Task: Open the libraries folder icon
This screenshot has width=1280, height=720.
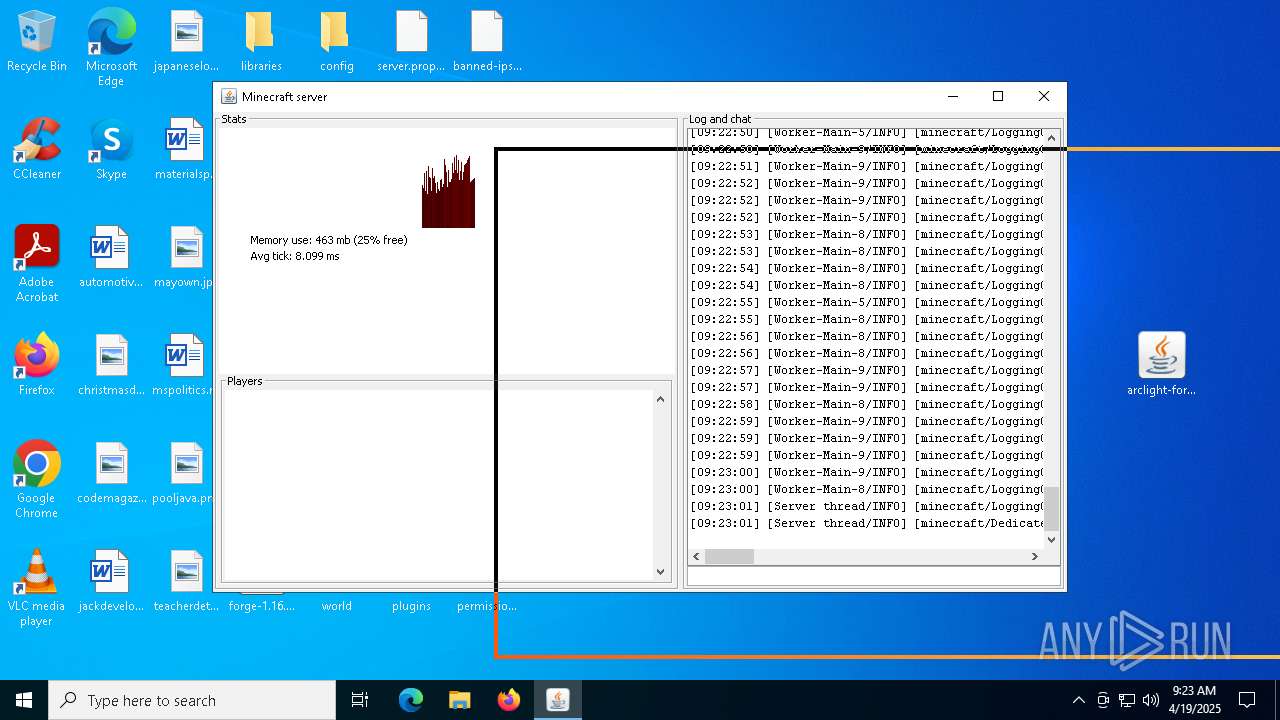Action: pyautogui.click(x=261, y=42)
